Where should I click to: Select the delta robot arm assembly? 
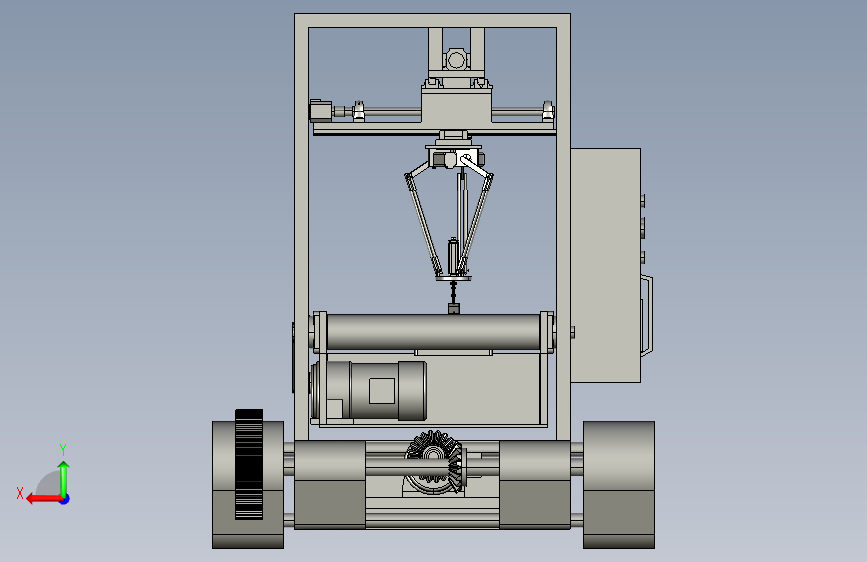pos(451,213)
